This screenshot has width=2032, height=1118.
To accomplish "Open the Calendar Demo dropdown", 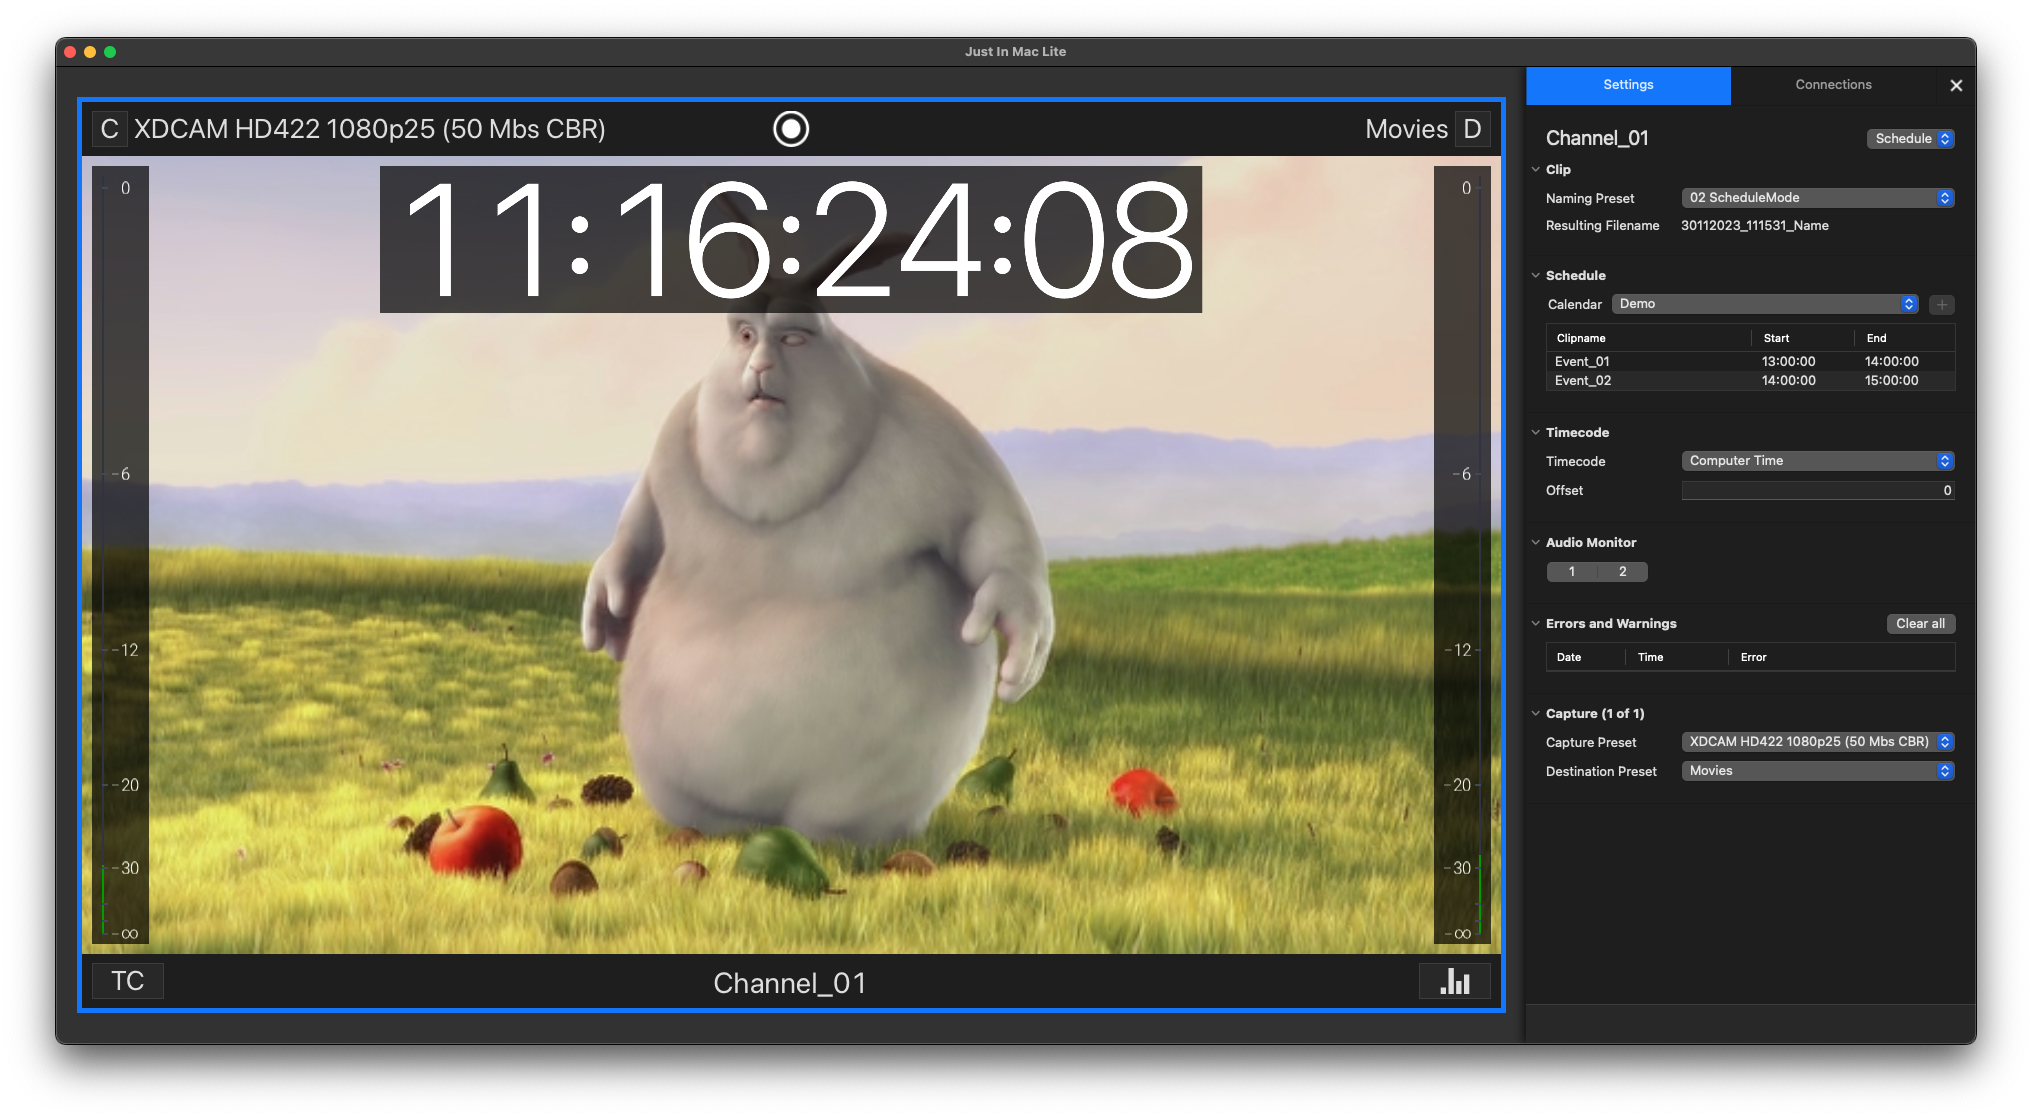I will pyautogui.click(x=1765, y=304).
